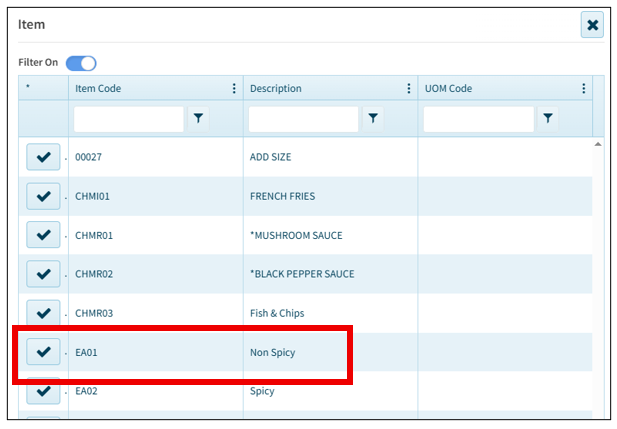Click the UOM Code filter text box
The width and height of the screenshot is (617, 429).
[478, 119]
